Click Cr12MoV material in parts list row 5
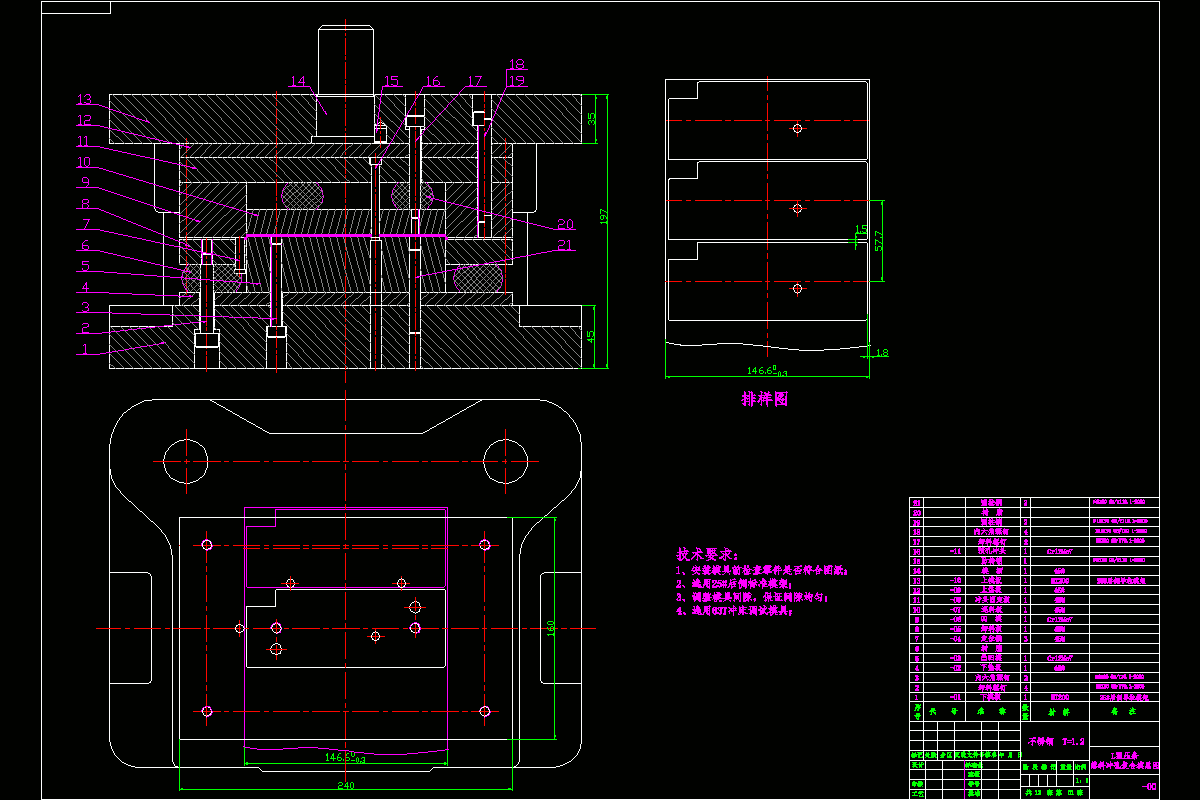The image size is (1200, 800). point(1059,658)
